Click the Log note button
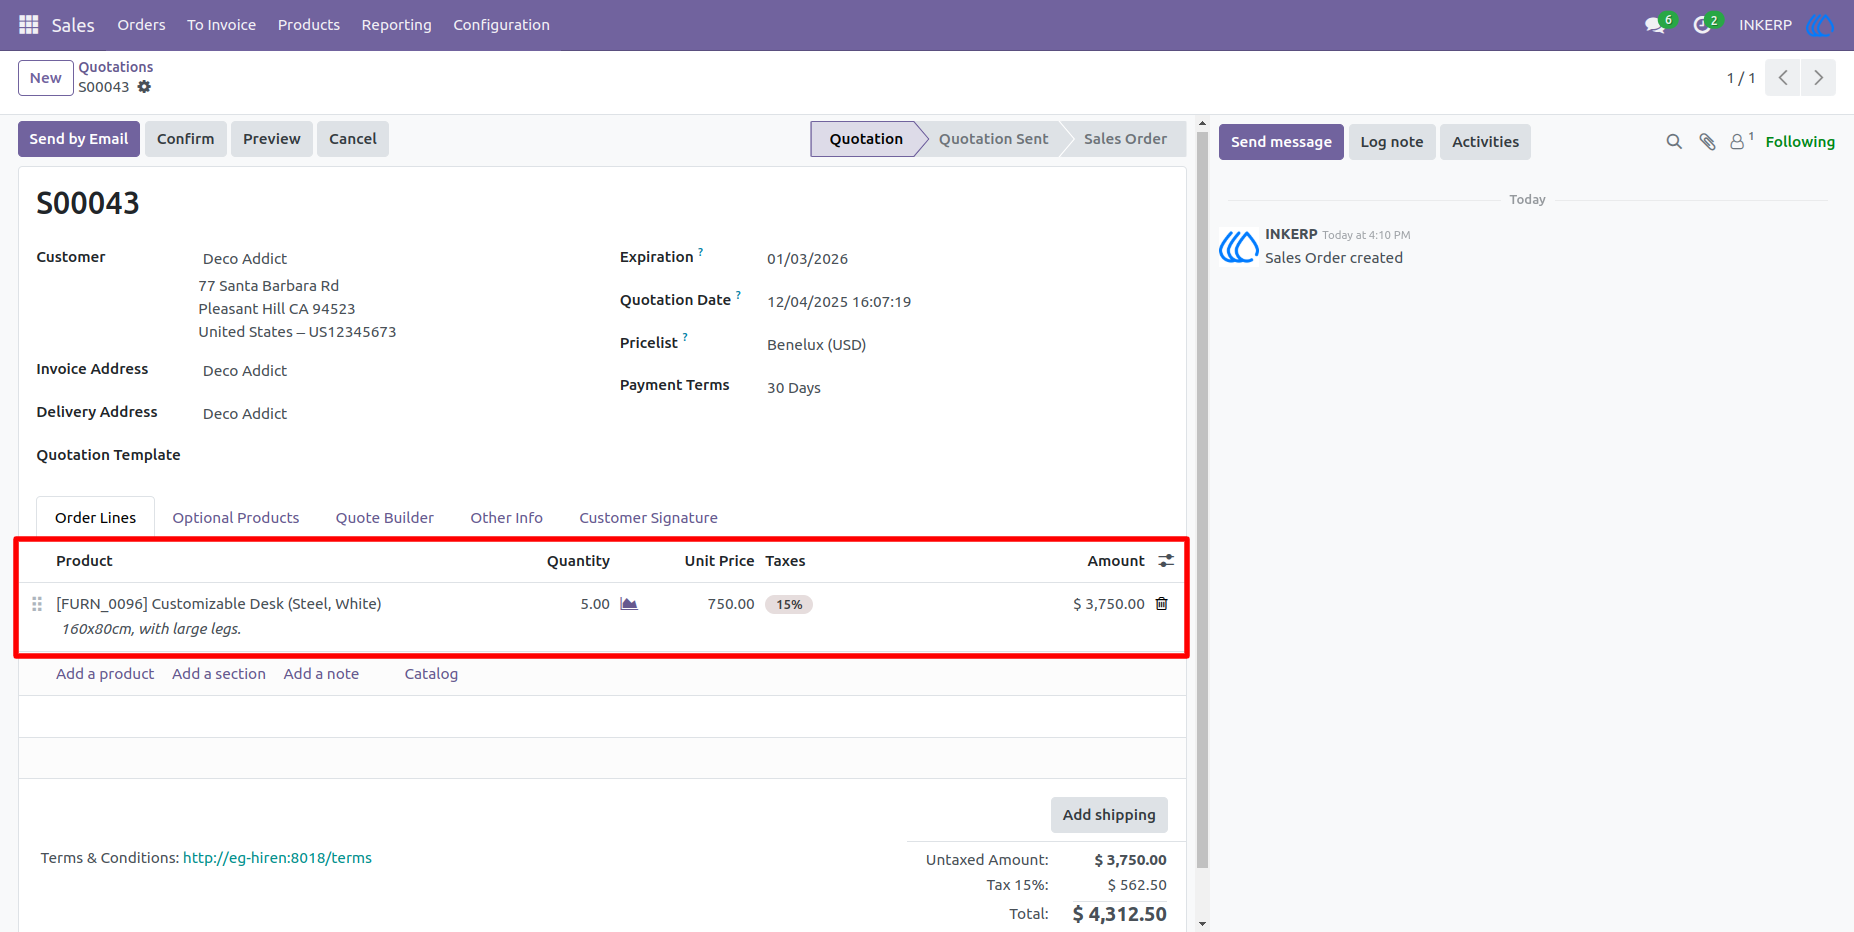 [x=1392, y=142]
